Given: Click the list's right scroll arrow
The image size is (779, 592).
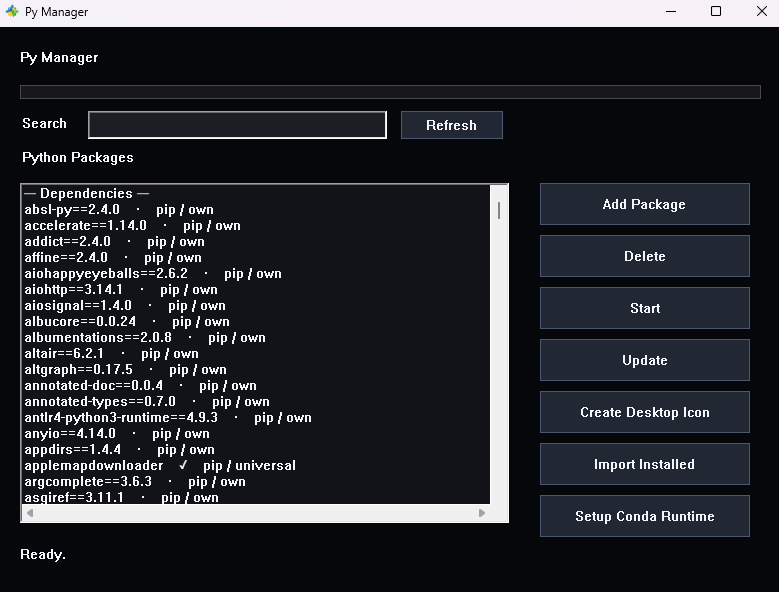Looking at the screenshot, I should (482, 513).
